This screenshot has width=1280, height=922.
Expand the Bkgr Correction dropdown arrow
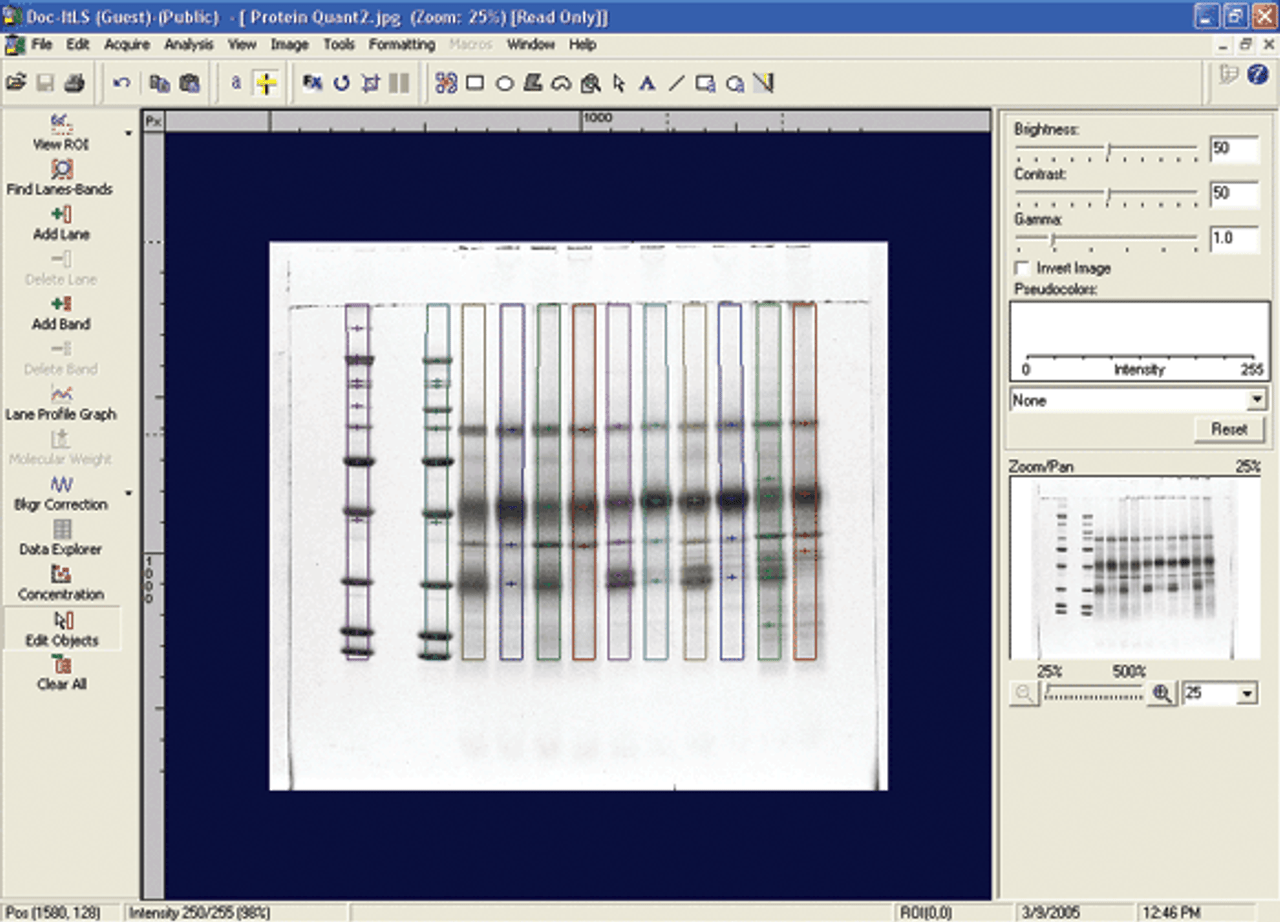tap(128, 493)
